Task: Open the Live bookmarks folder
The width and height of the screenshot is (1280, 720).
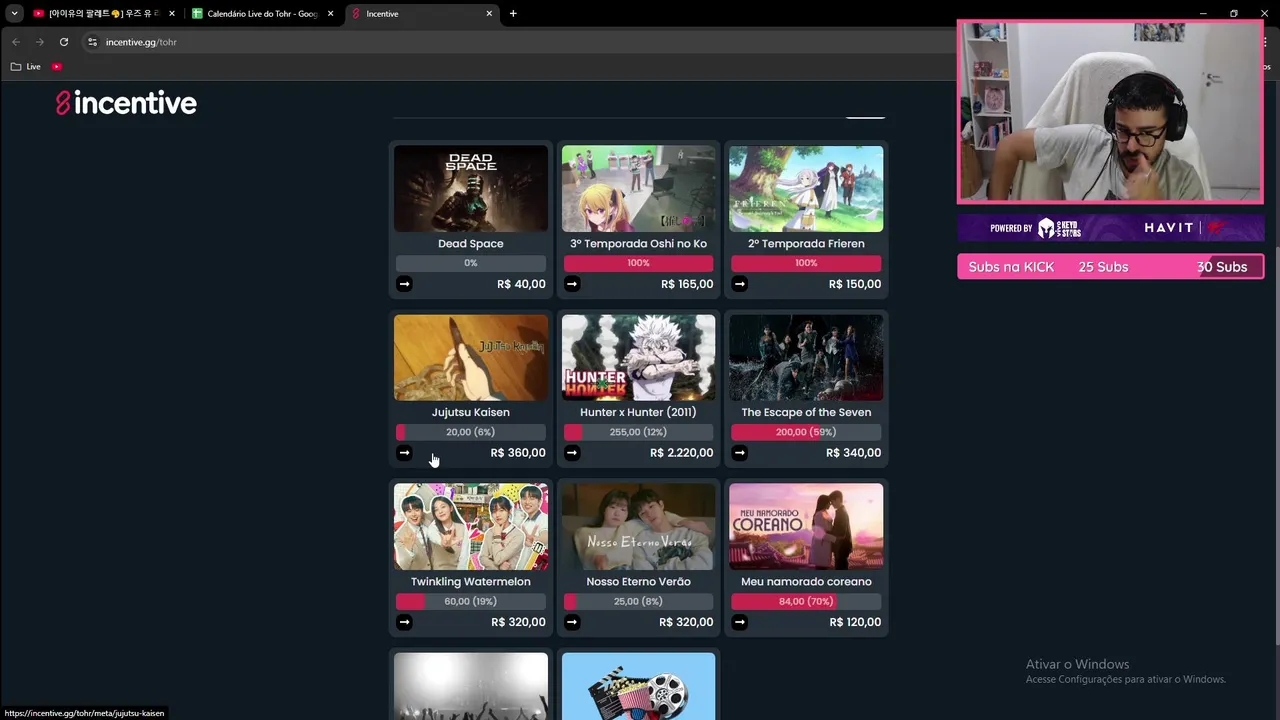Action: pyautogui.click(x=25, y=67)
